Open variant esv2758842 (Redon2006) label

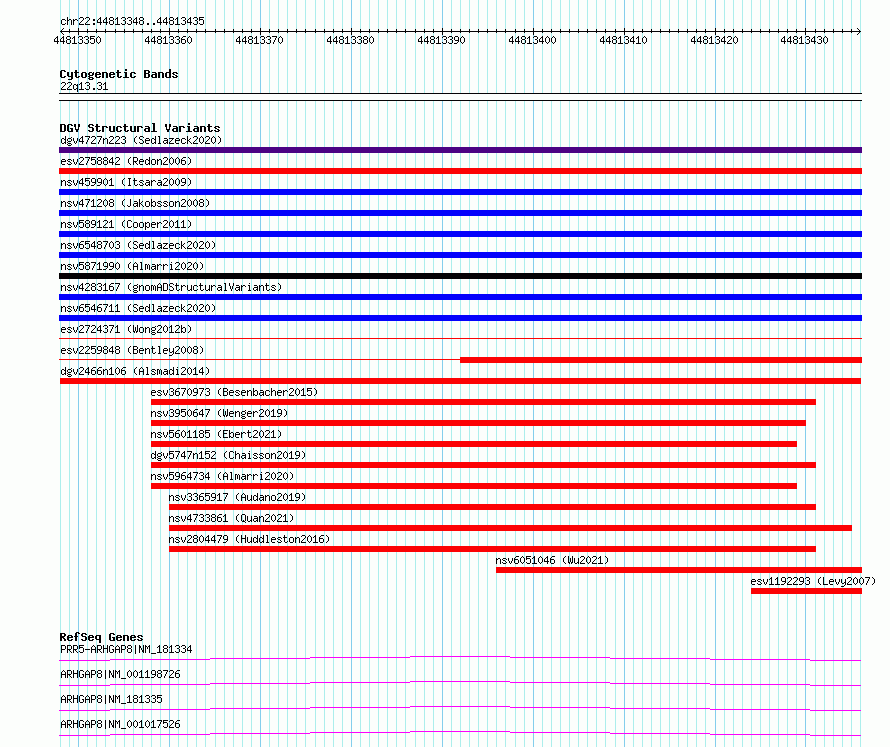126,161
